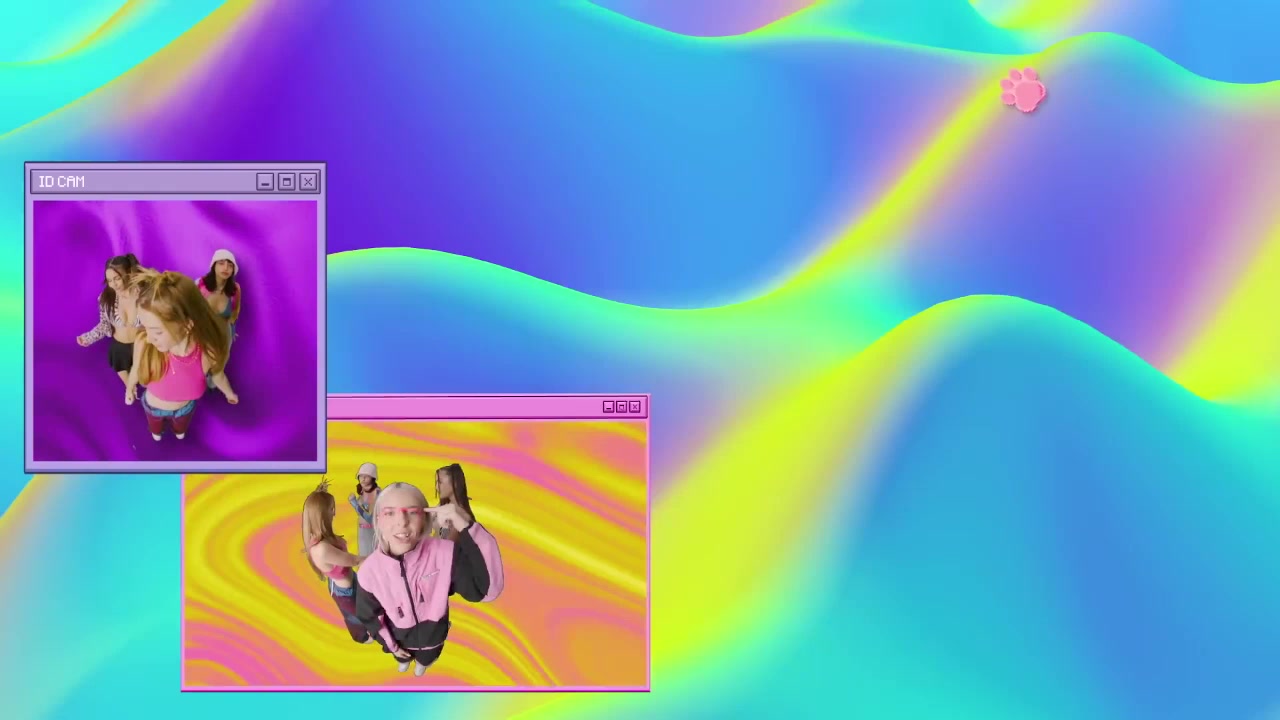Select the yellow swirl video in pink window
Viewport: 1280px width, 720px height.
pos(416,553)
